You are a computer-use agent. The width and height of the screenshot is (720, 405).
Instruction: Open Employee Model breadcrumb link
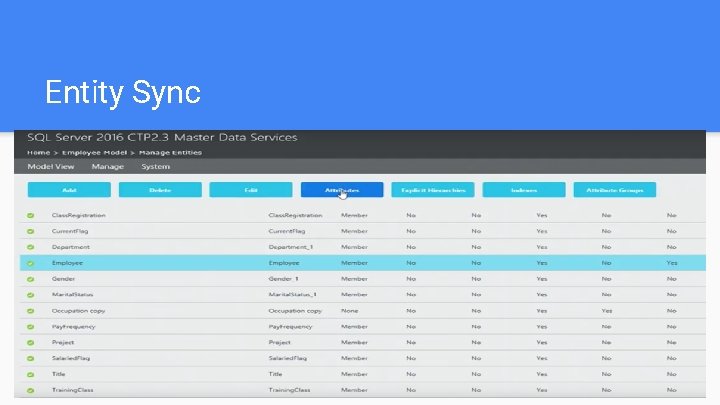point(94,152)
